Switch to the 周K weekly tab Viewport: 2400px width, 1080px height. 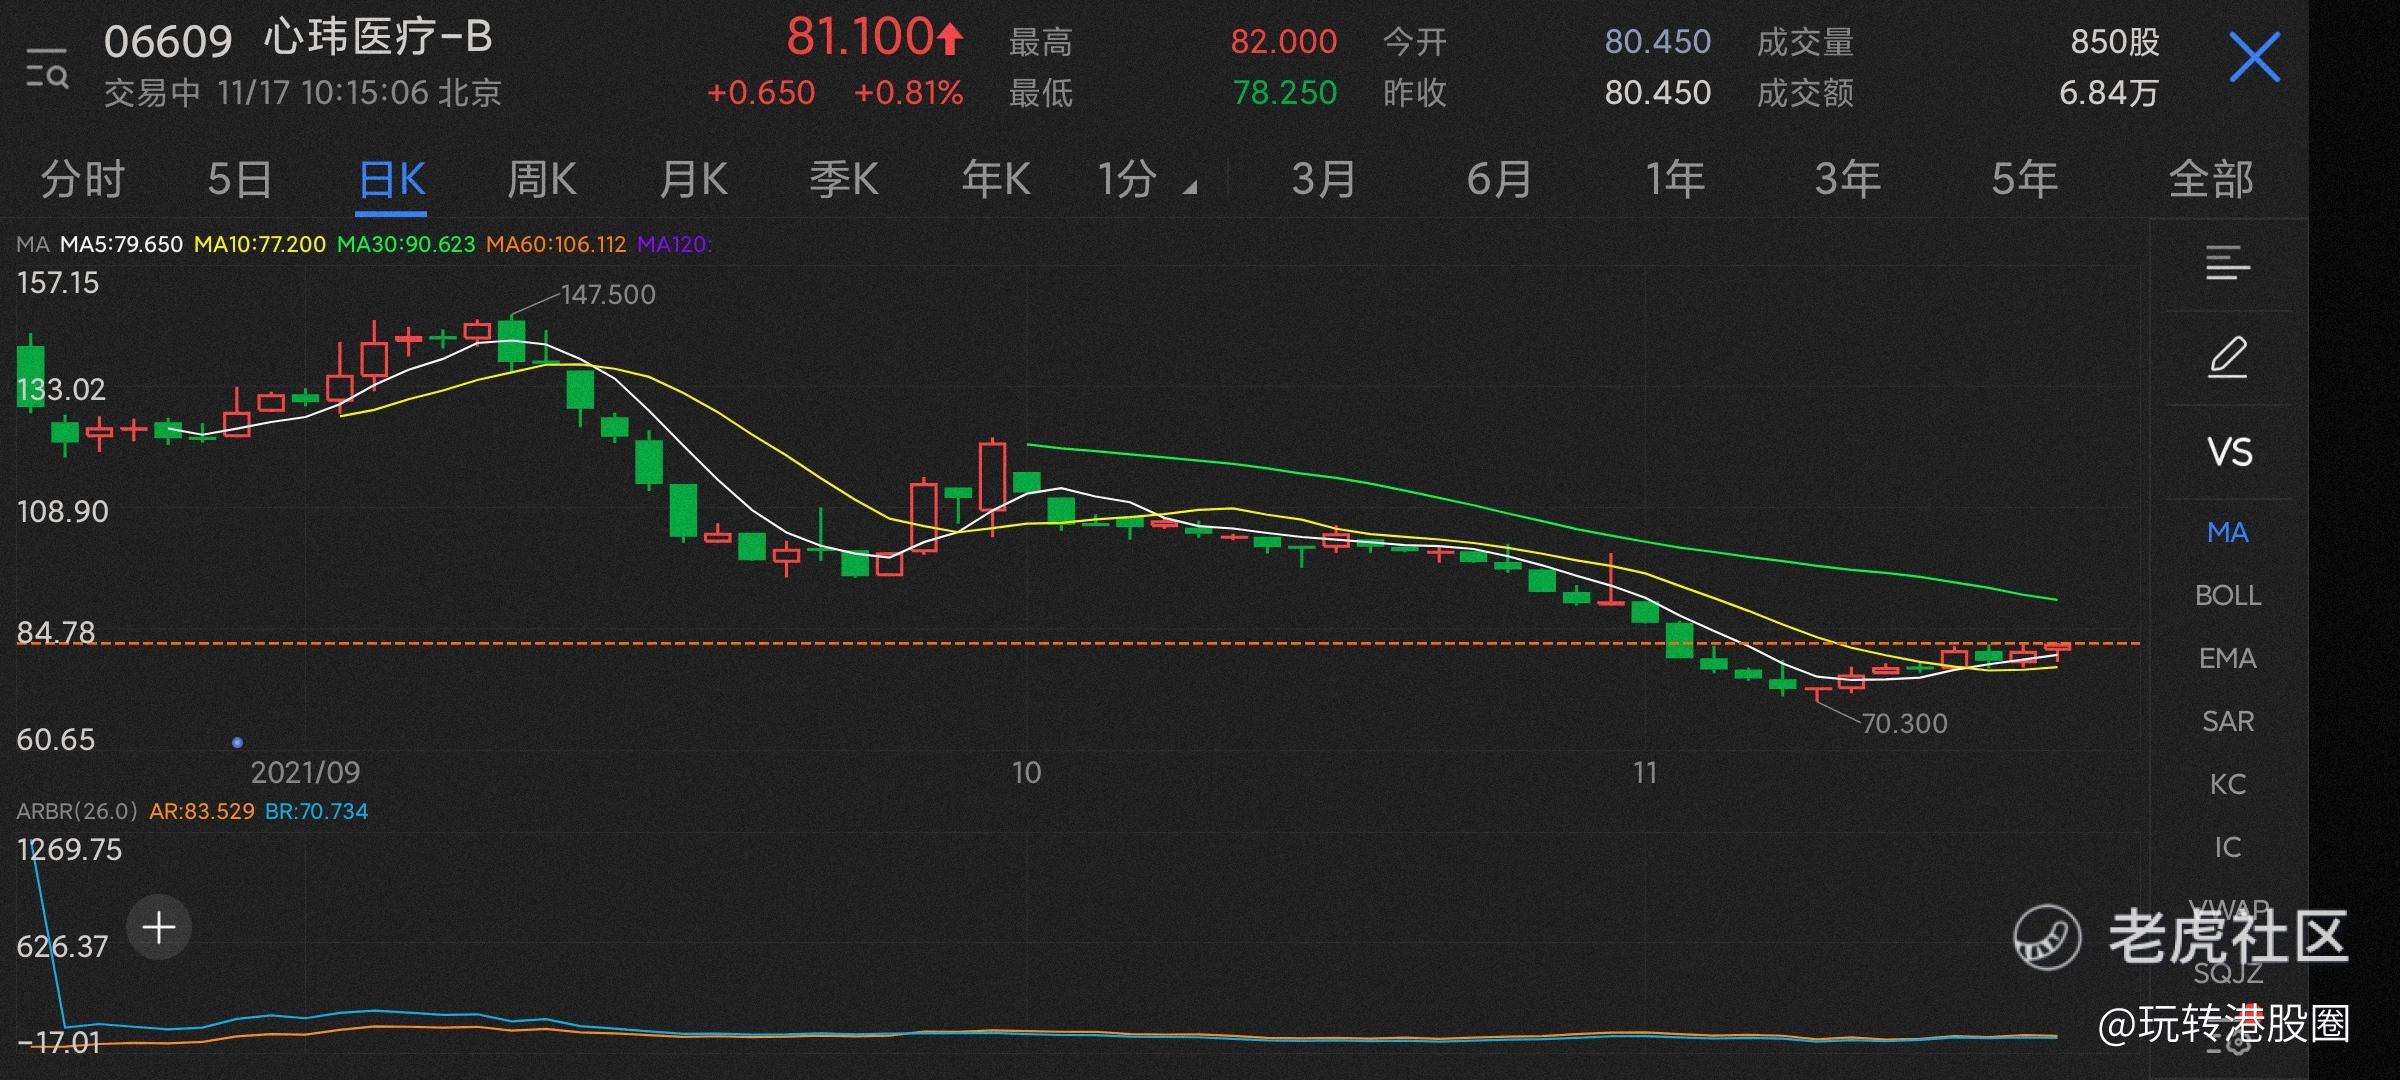click(541, 181)
